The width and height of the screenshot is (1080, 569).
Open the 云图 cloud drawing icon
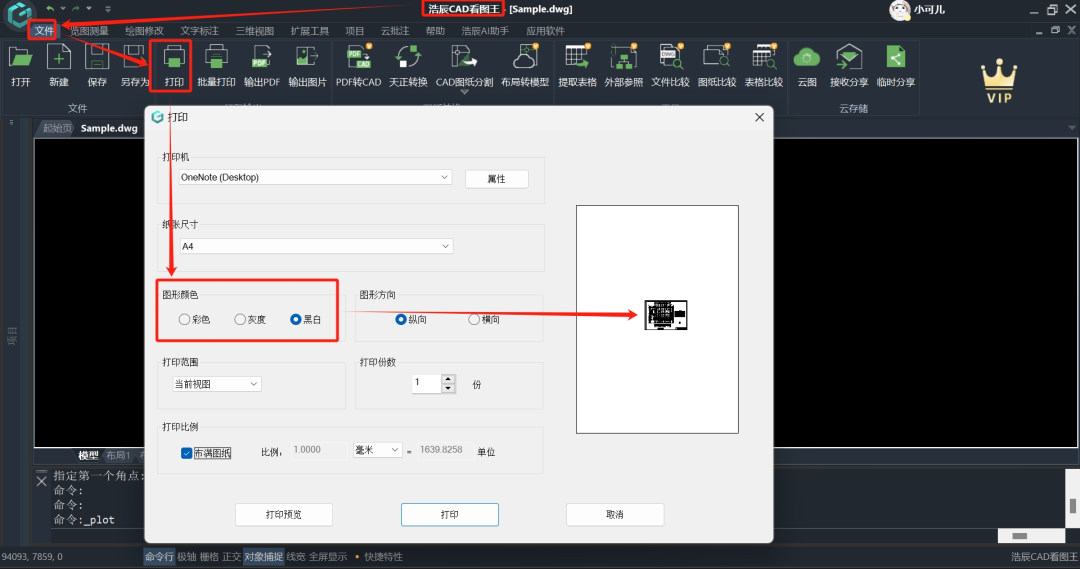(x=807, y=57)
